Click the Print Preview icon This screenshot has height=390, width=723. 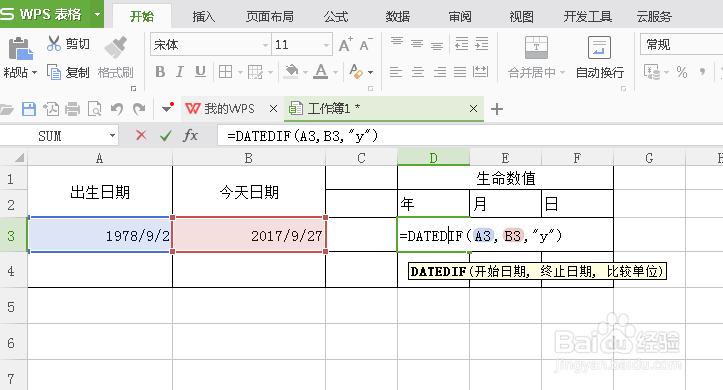click(x=95, y=109)
